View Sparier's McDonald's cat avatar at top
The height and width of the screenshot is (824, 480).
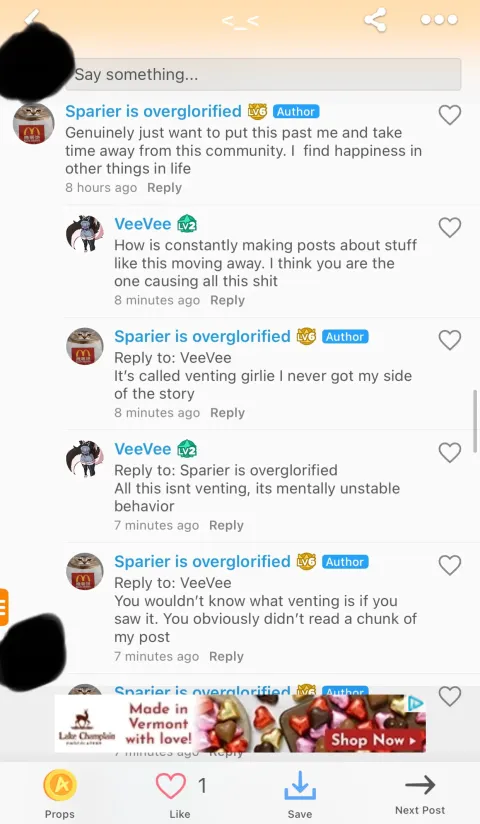tap(34, 123)
